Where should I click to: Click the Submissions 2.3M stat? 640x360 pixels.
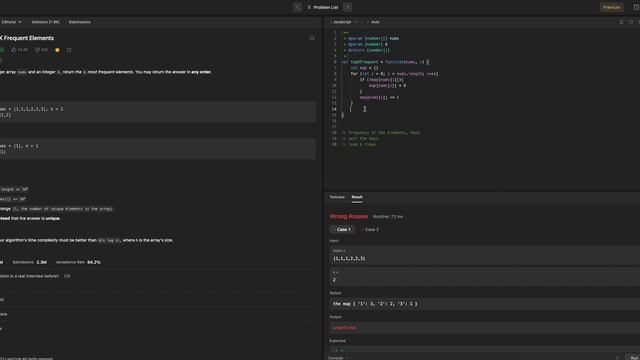29,262
